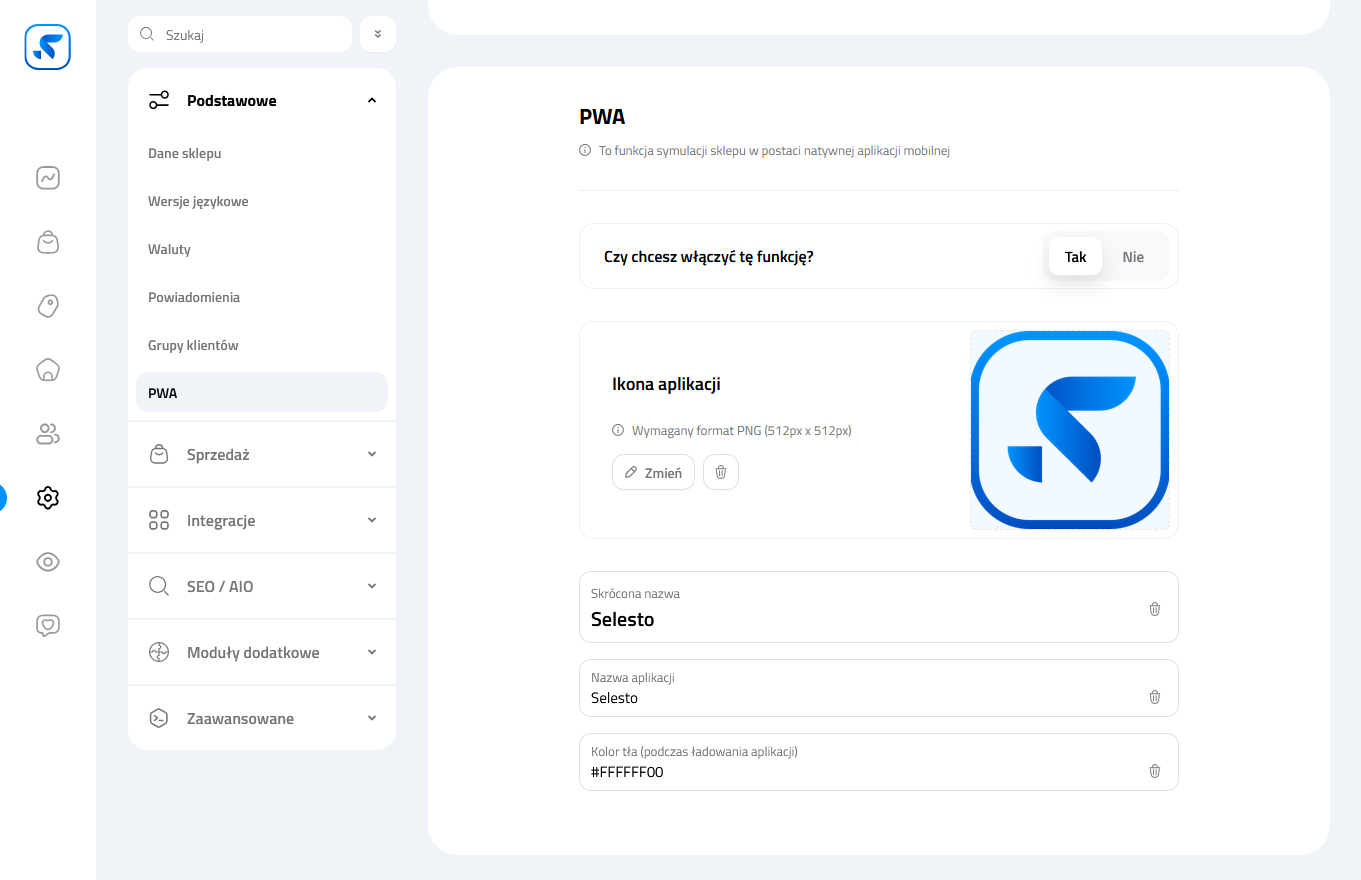Expand the Integracje settings section
The width and height of the screenshot is (1361, 880).
[x=262, y=521]
